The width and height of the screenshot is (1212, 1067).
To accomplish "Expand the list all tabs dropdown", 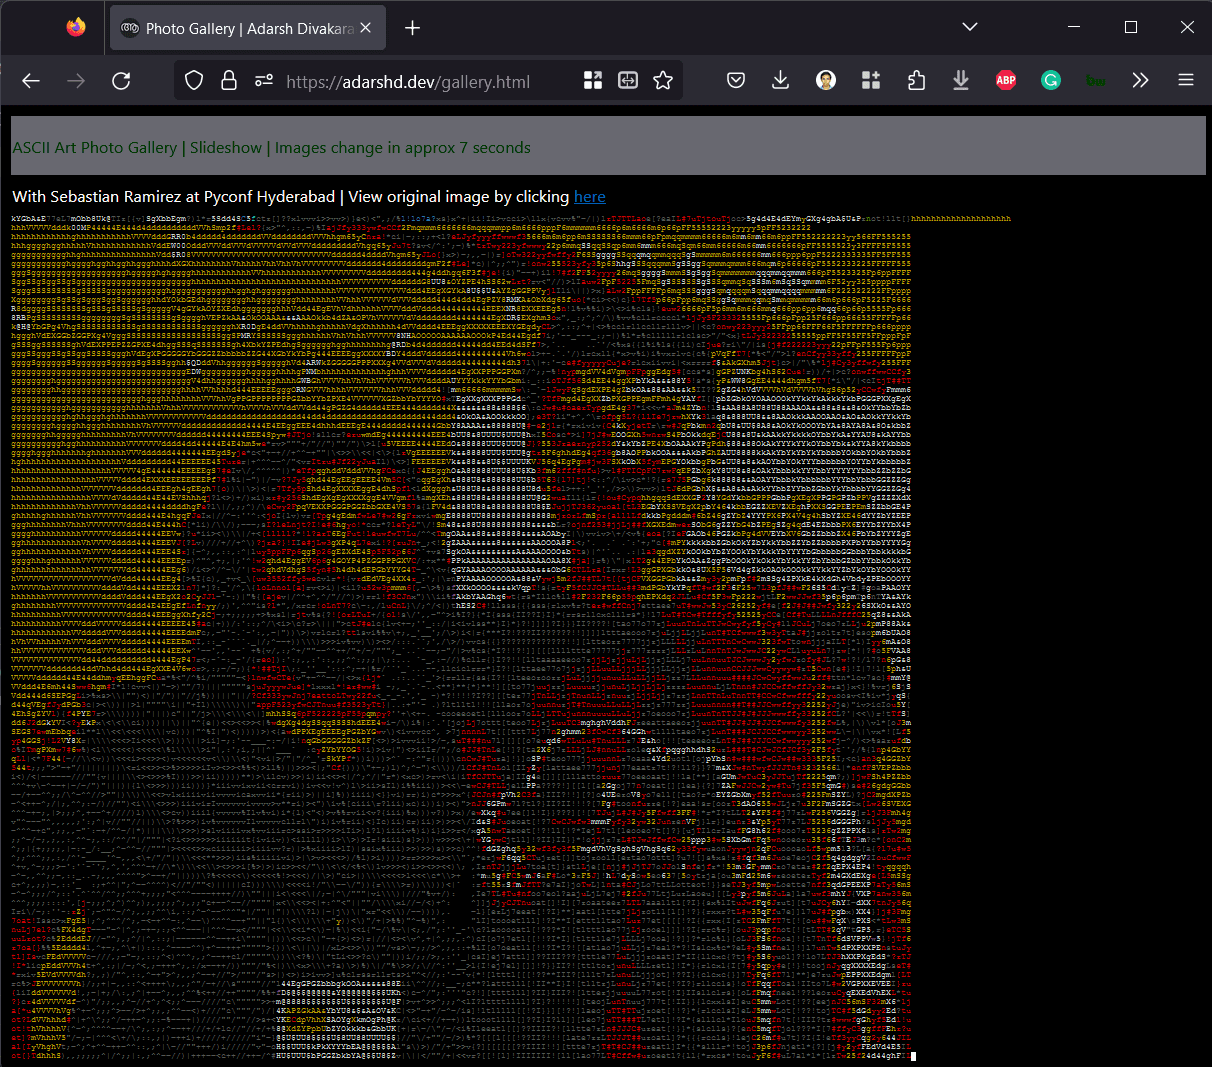I will [x=970, y=27].
